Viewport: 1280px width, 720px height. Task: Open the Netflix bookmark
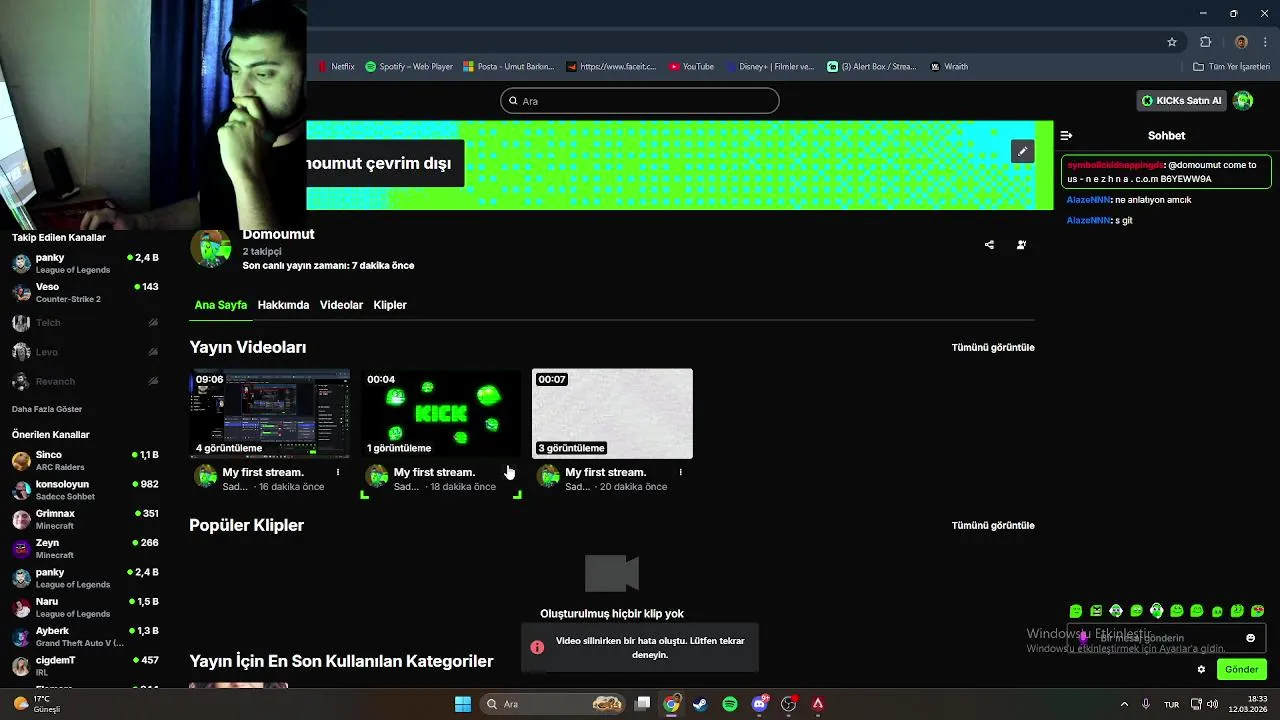336,67
